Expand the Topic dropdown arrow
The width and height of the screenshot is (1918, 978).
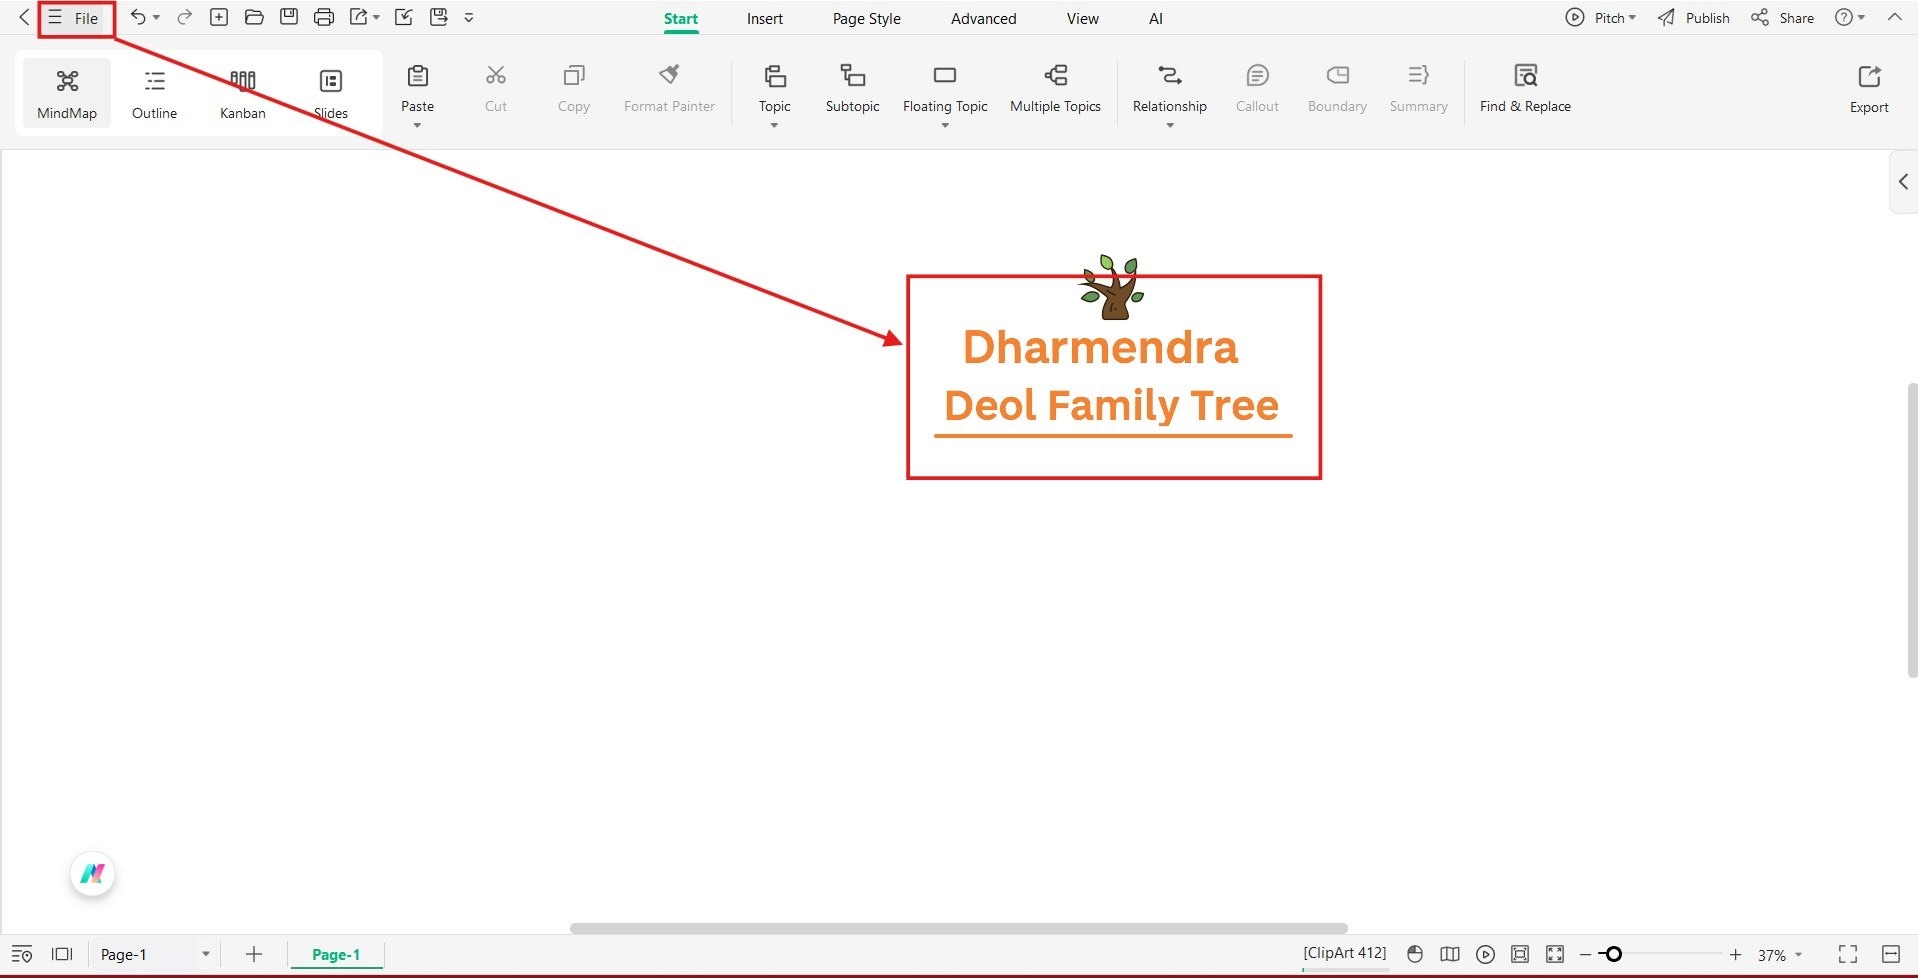coord(773,126)
